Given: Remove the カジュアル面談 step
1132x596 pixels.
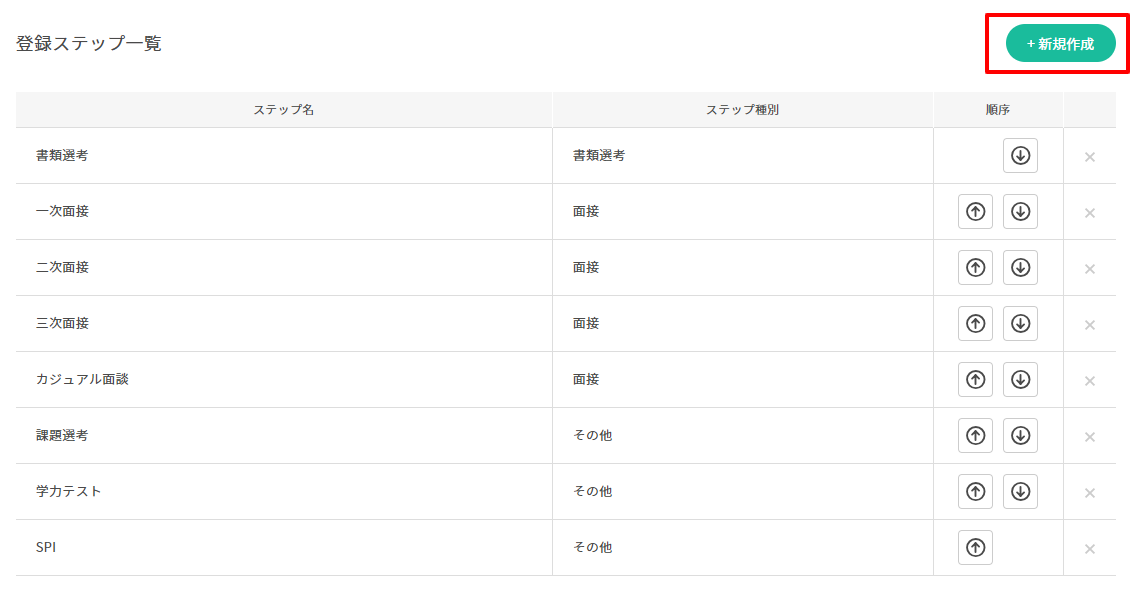Looking at the screenshot, I should click(1090, 381).
